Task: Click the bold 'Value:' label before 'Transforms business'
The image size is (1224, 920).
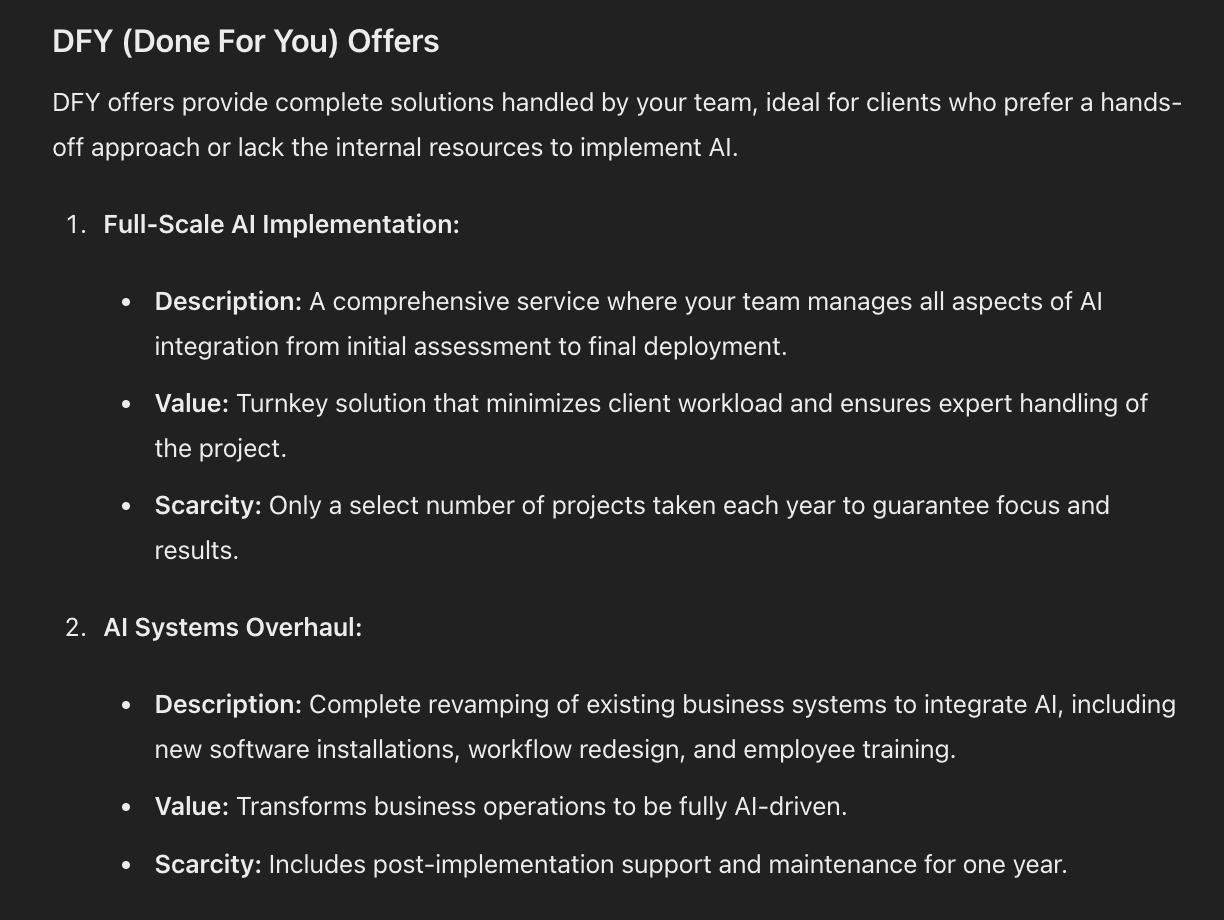Action: [x=191, y=807]
